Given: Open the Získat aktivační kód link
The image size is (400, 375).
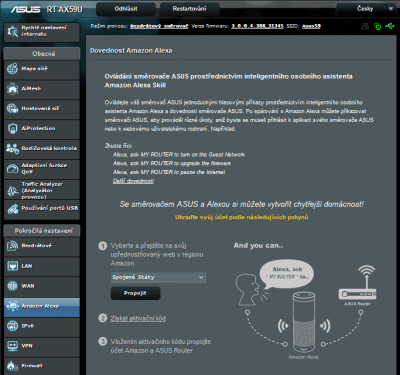Looking at the screenshot, I should [138, 318].
